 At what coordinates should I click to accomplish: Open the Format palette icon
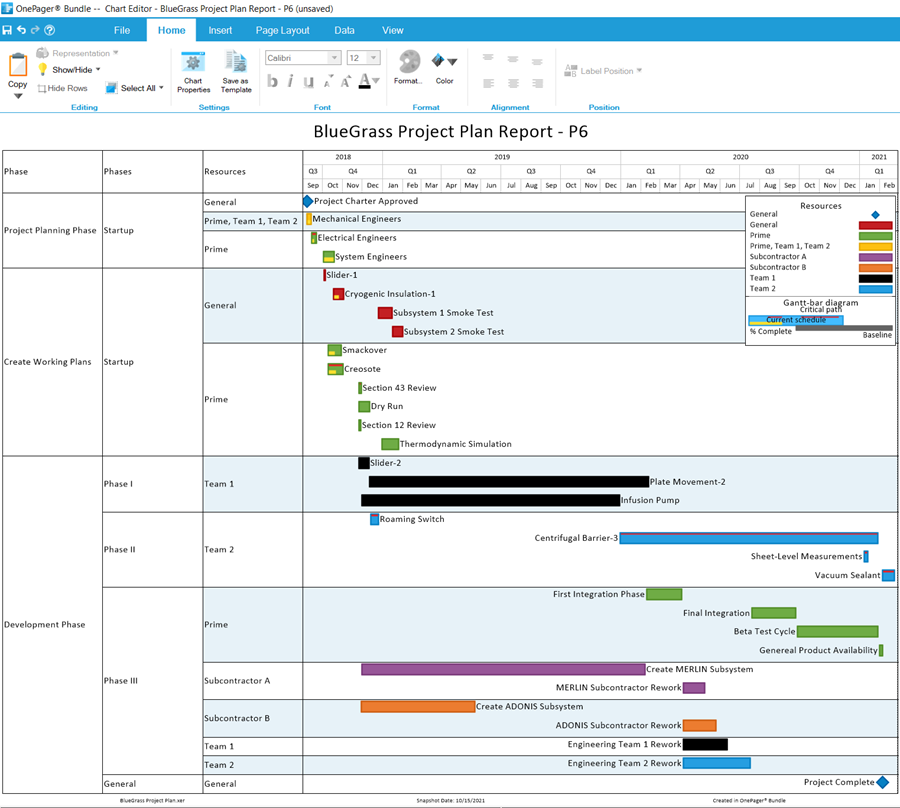[409, 62]
